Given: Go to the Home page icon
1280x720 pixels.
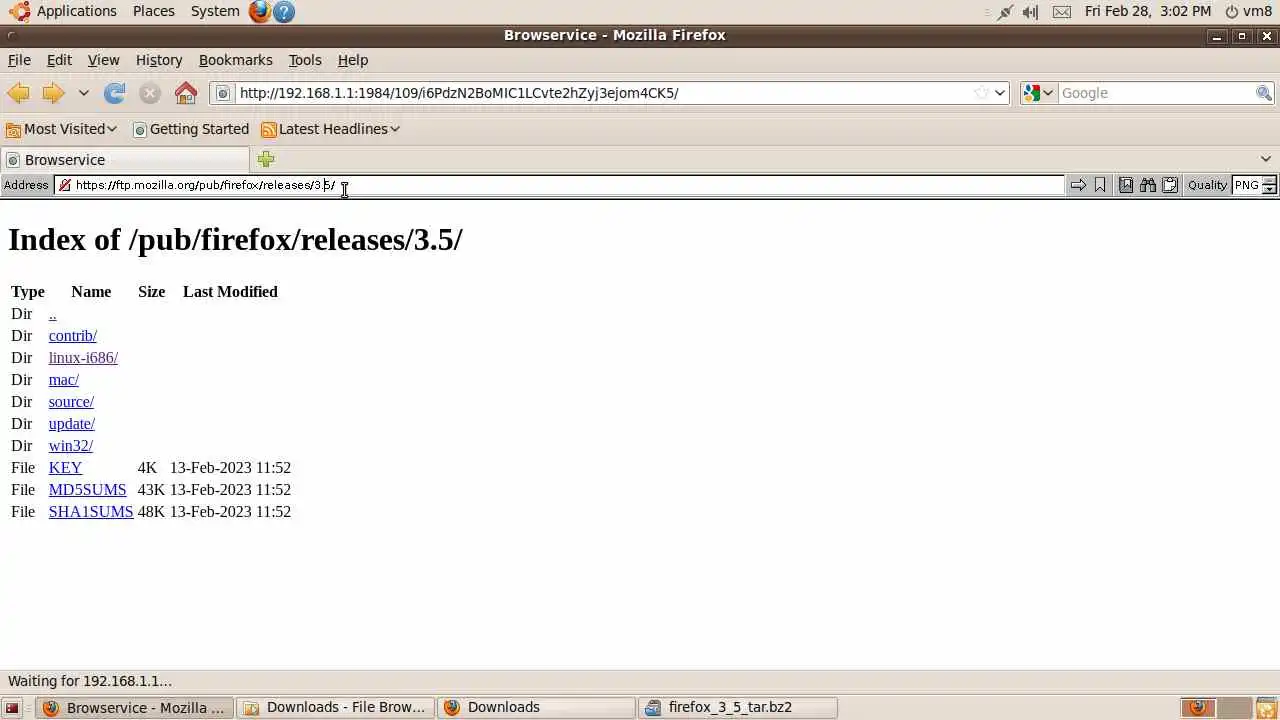Looking at the screenshot, I should pyautogui.click(x=186, y=93).
